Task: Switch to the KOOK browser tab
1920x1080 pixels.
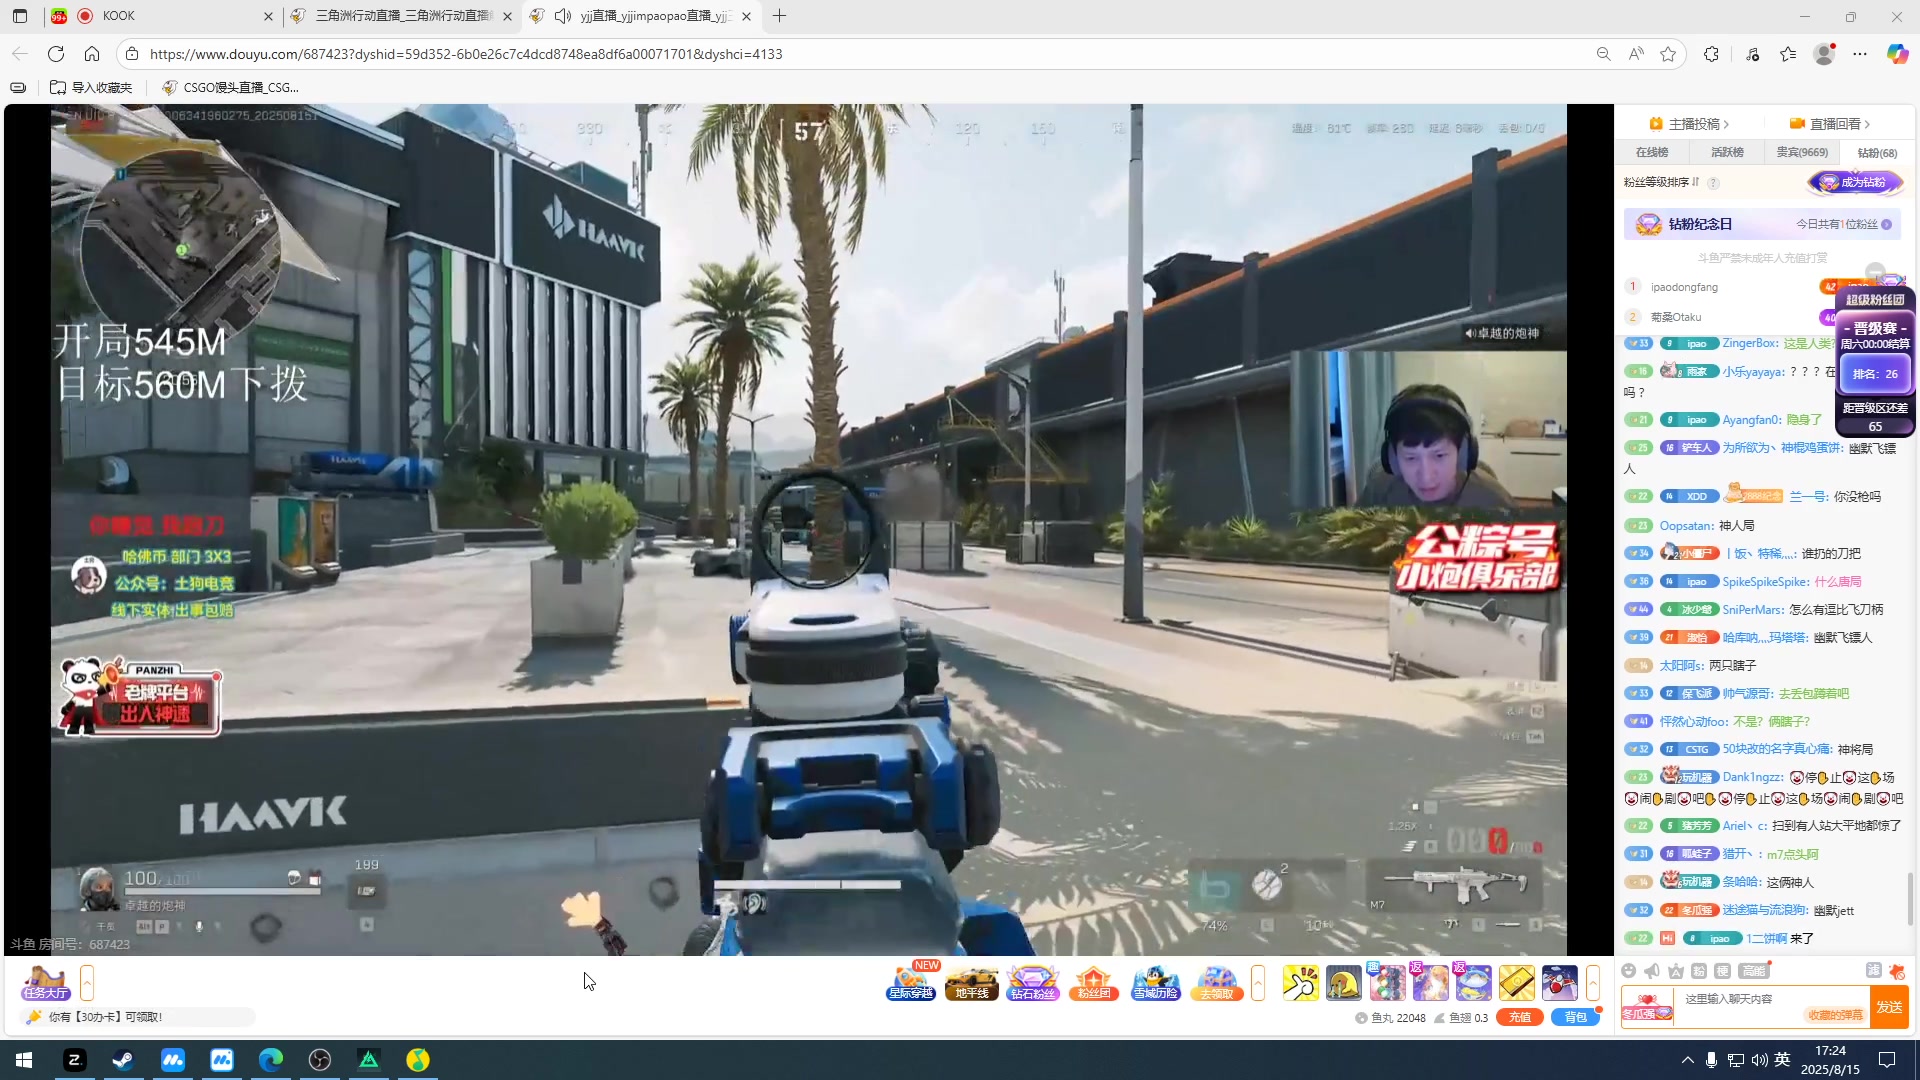Action: pos(163,16)
